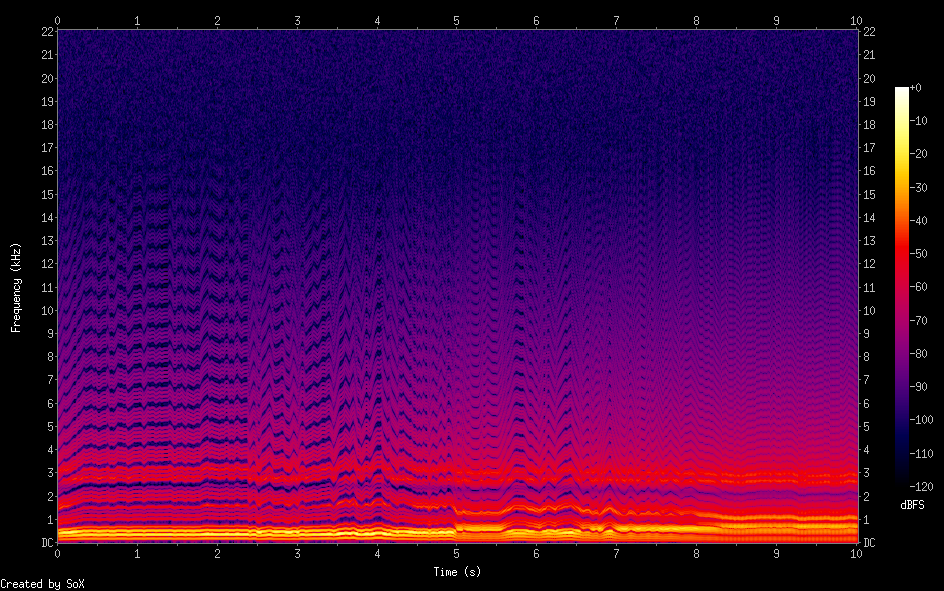Click the 16 kHz label on left axis

45,171
